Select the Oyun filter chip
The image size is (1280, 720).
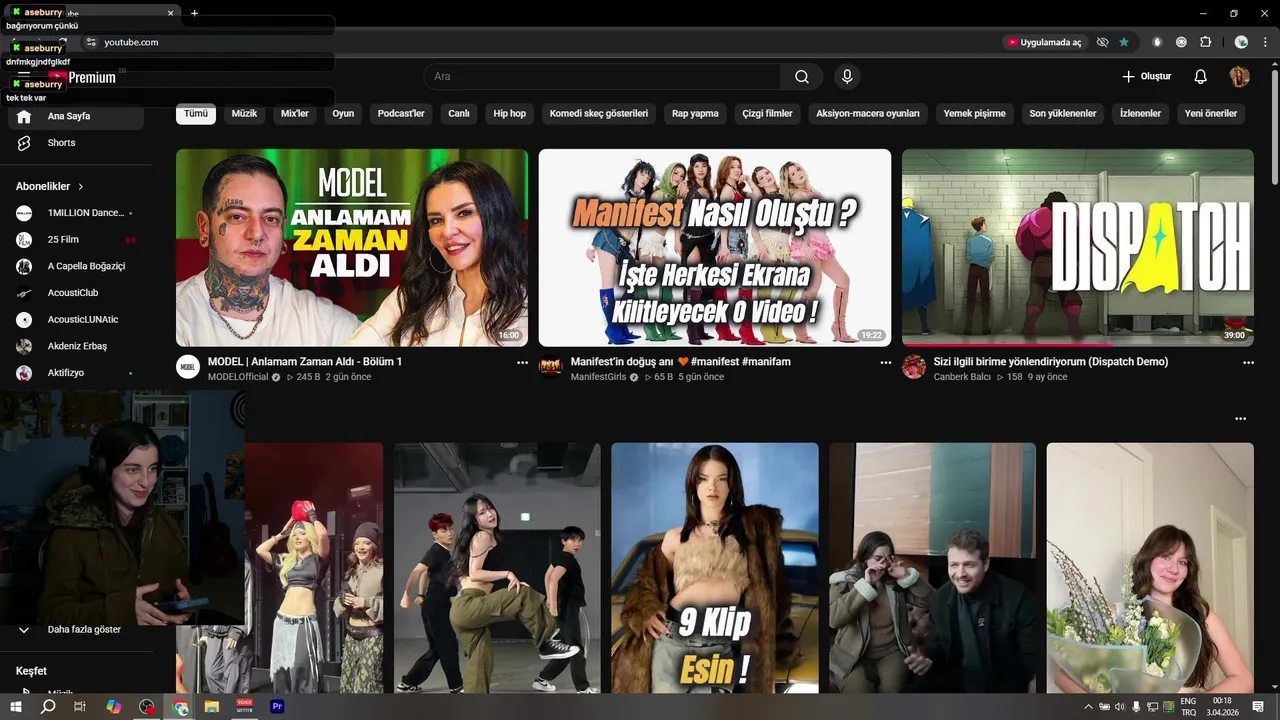343,114
